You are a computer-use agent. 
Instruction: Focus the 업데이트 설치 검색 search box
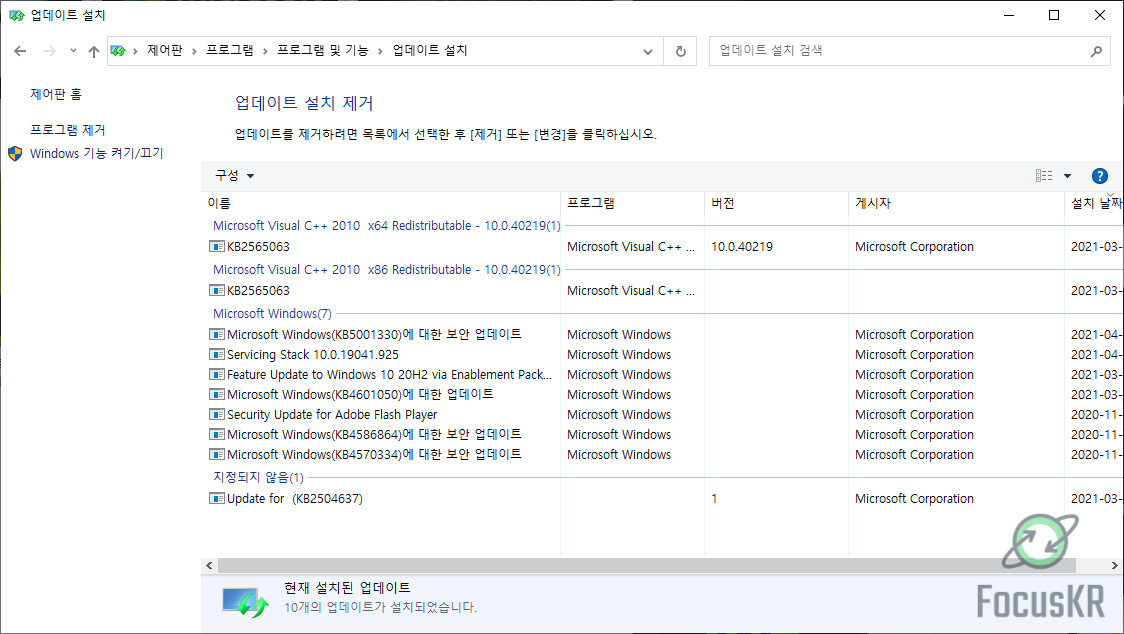pos(909,51)
